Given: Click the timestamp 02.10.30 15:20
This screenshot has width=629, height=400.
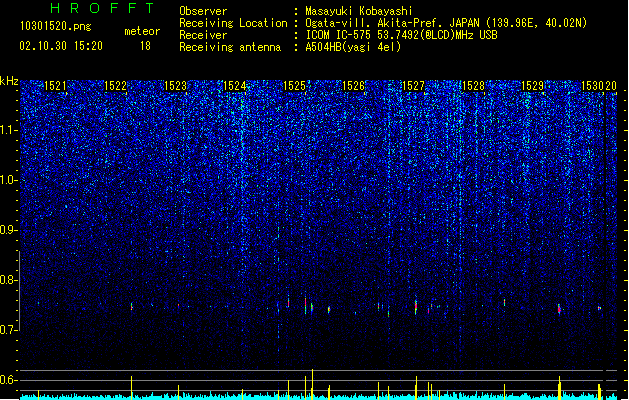Looking at the screenshot, I should [x=61, y=46].
